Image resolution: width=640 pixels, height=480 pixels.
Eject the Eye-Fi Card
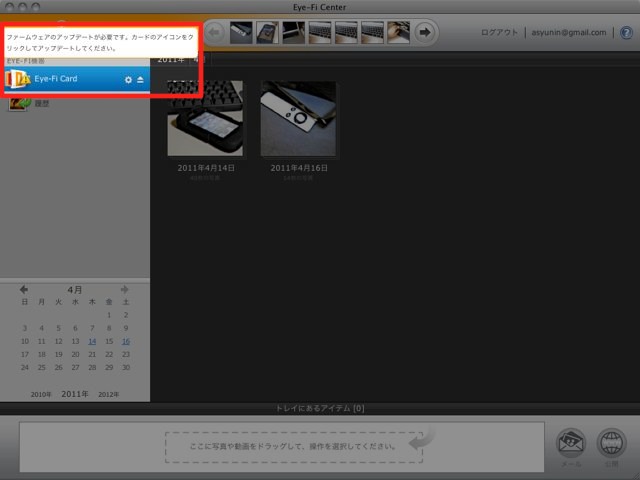(140, 80)
